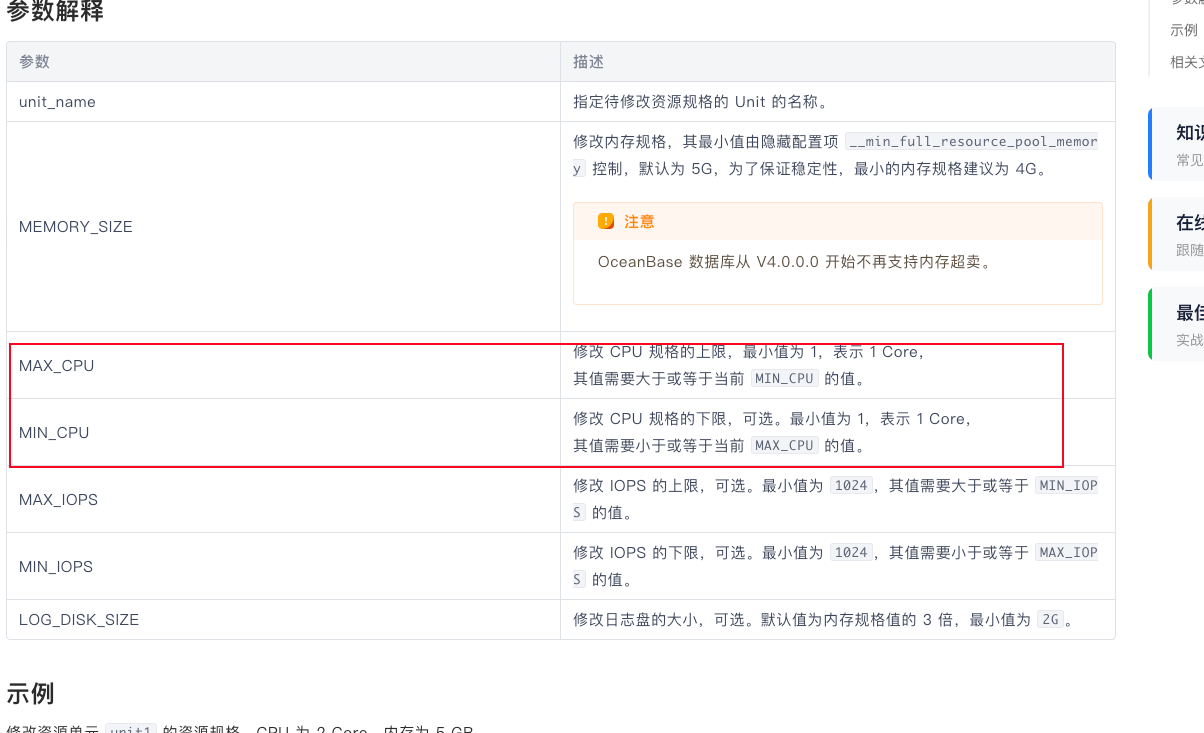Click the MIN_CPU parameter cell
Screen dimensions: 1204x733
click(x=283, y=433)
